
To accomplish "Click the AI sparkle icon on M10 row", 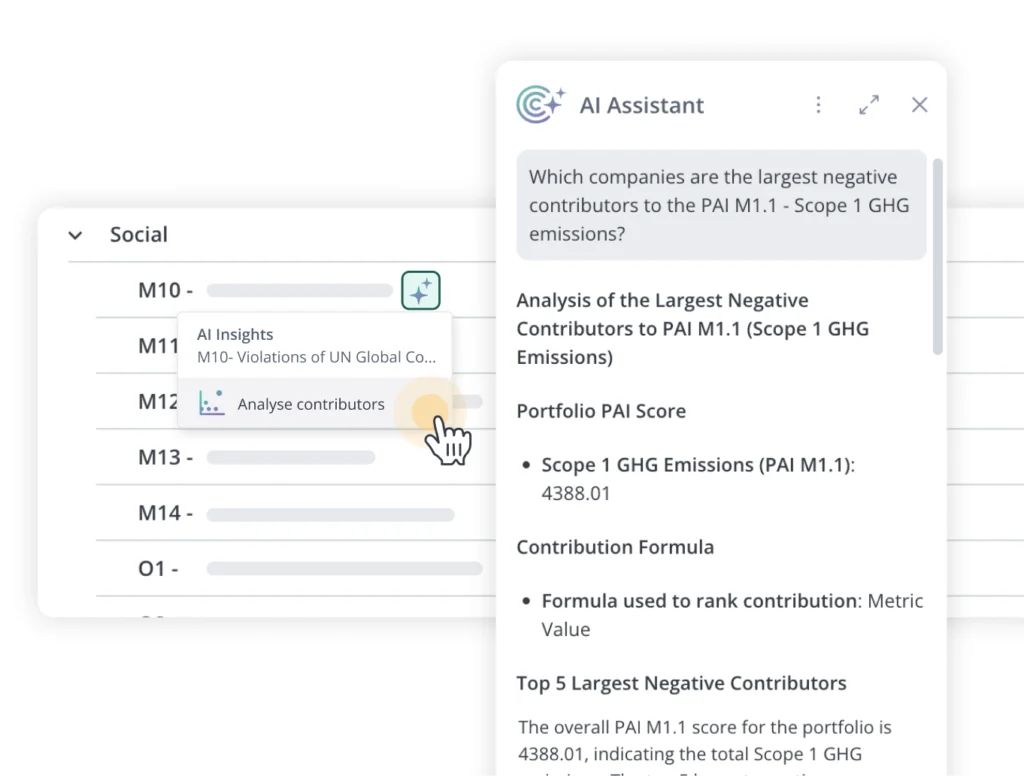I will click(421, 291).
